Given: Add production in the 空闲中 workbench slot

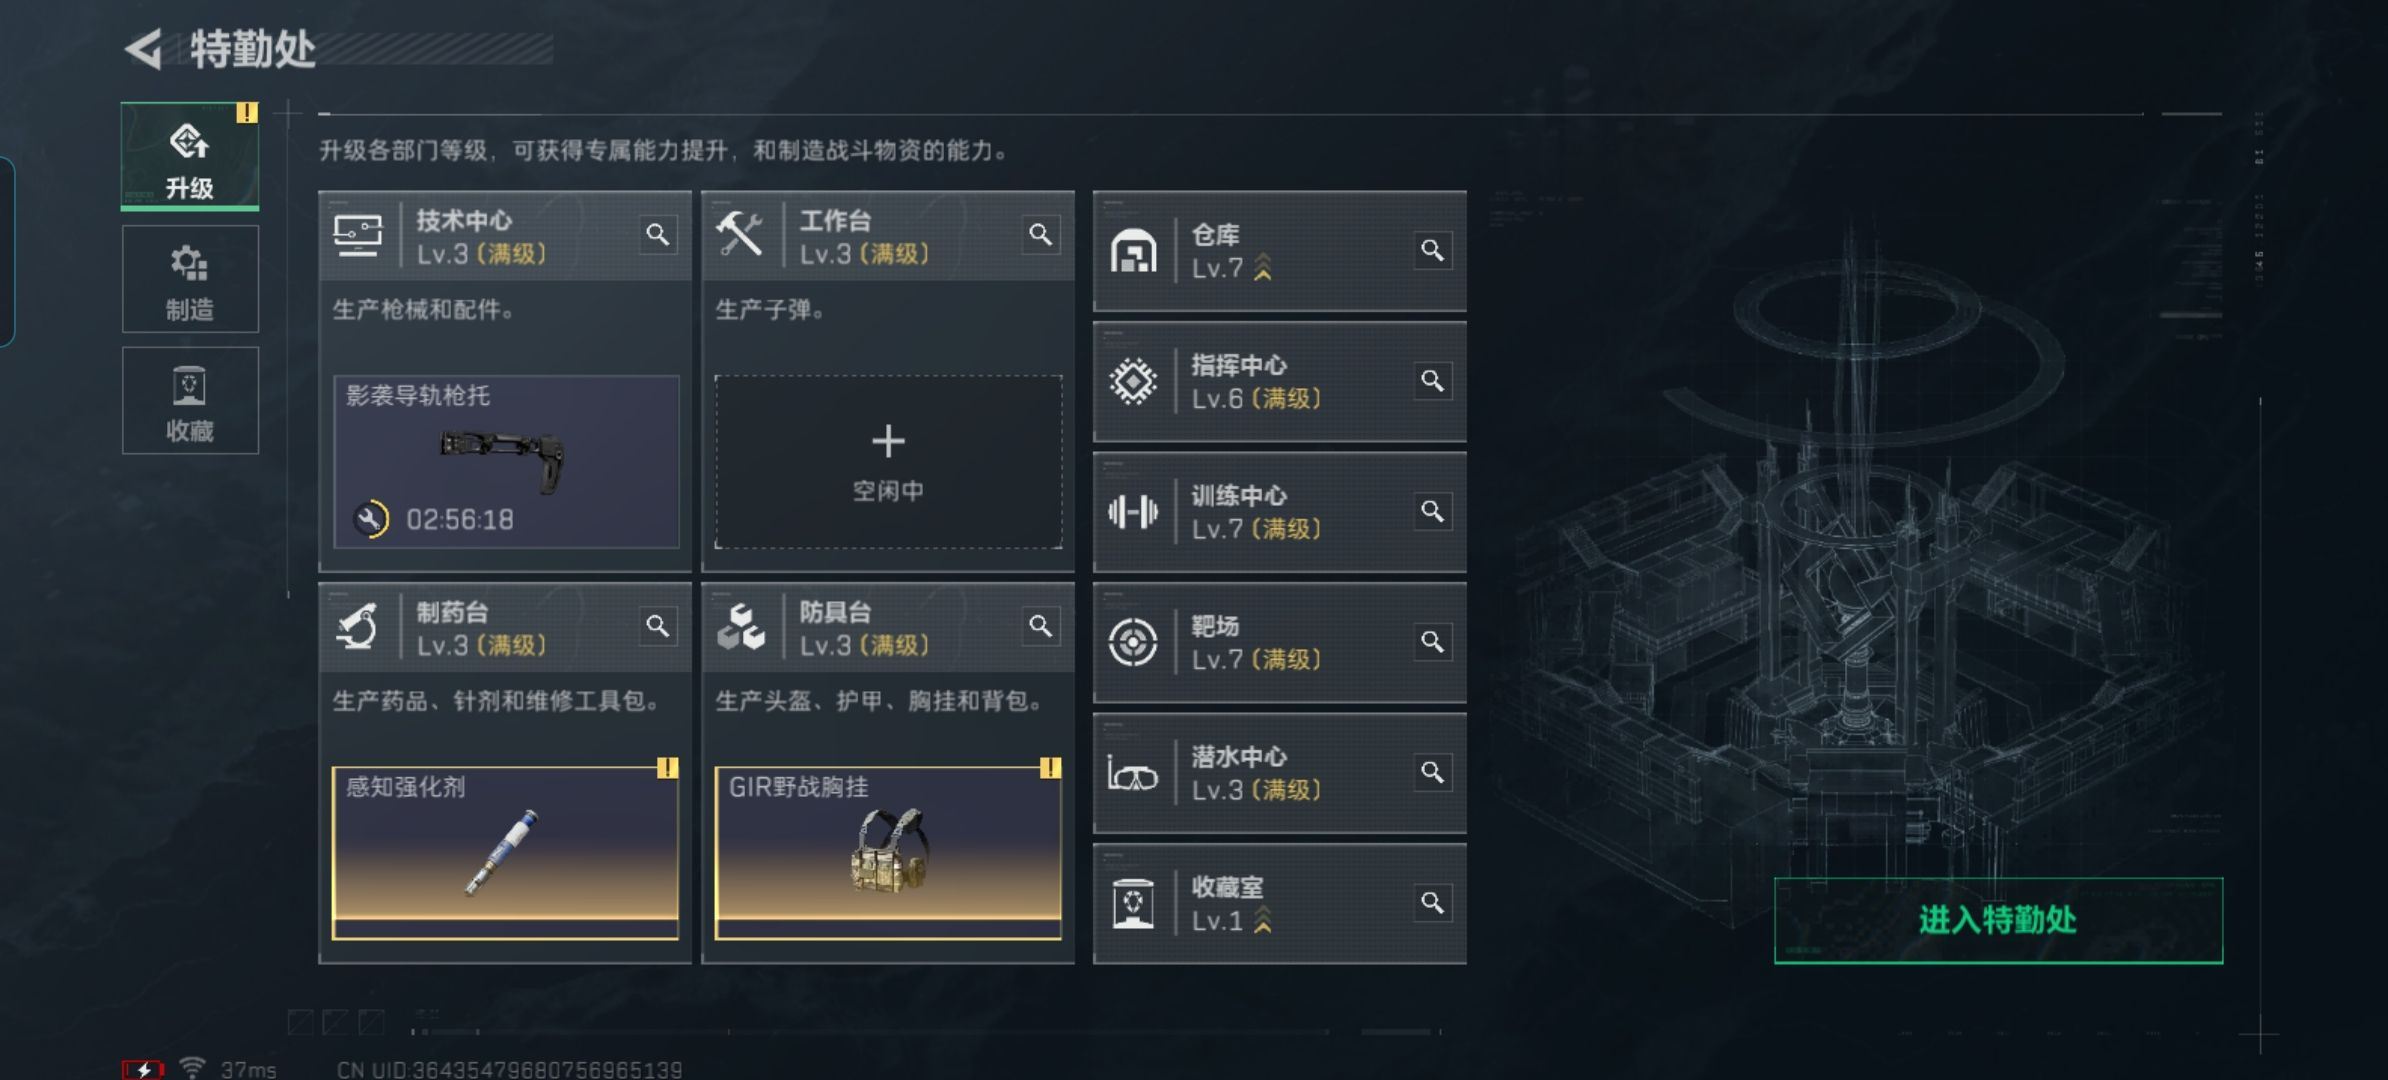Looking at the screenshot, I should pos(888,462).
